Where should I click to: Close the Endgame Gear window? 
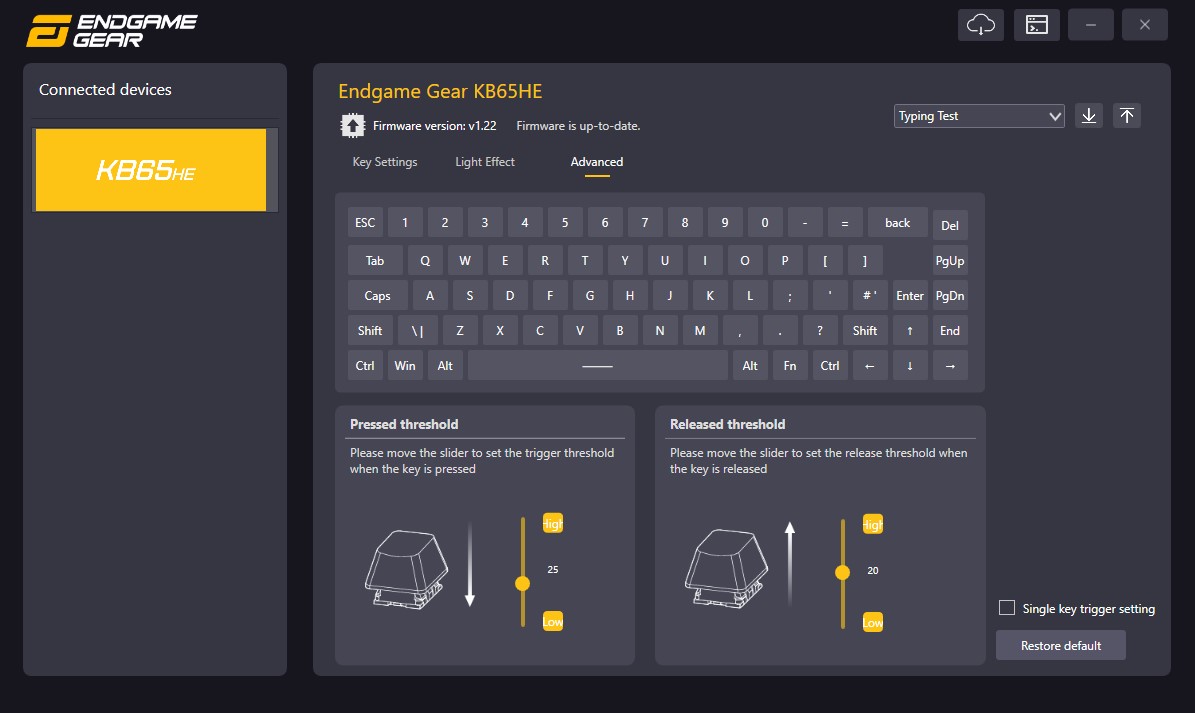pyautogui.click(x=1145, y=24)
